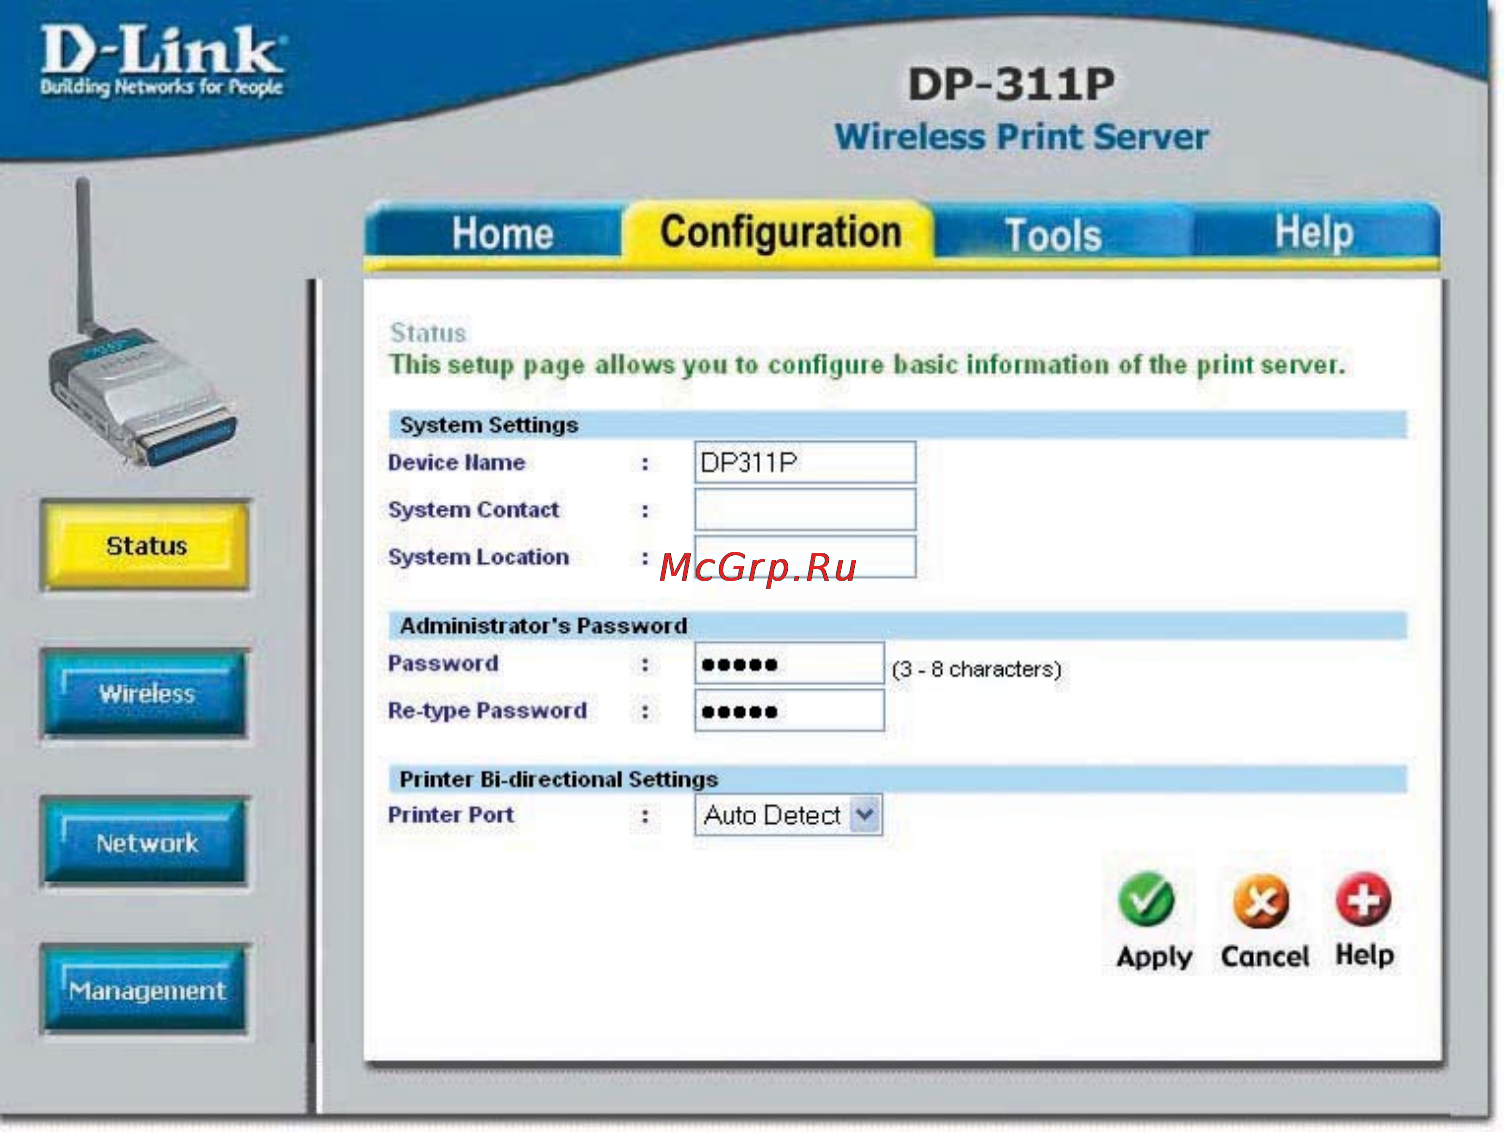
Task: Open the Home tab
Action: 502,234
